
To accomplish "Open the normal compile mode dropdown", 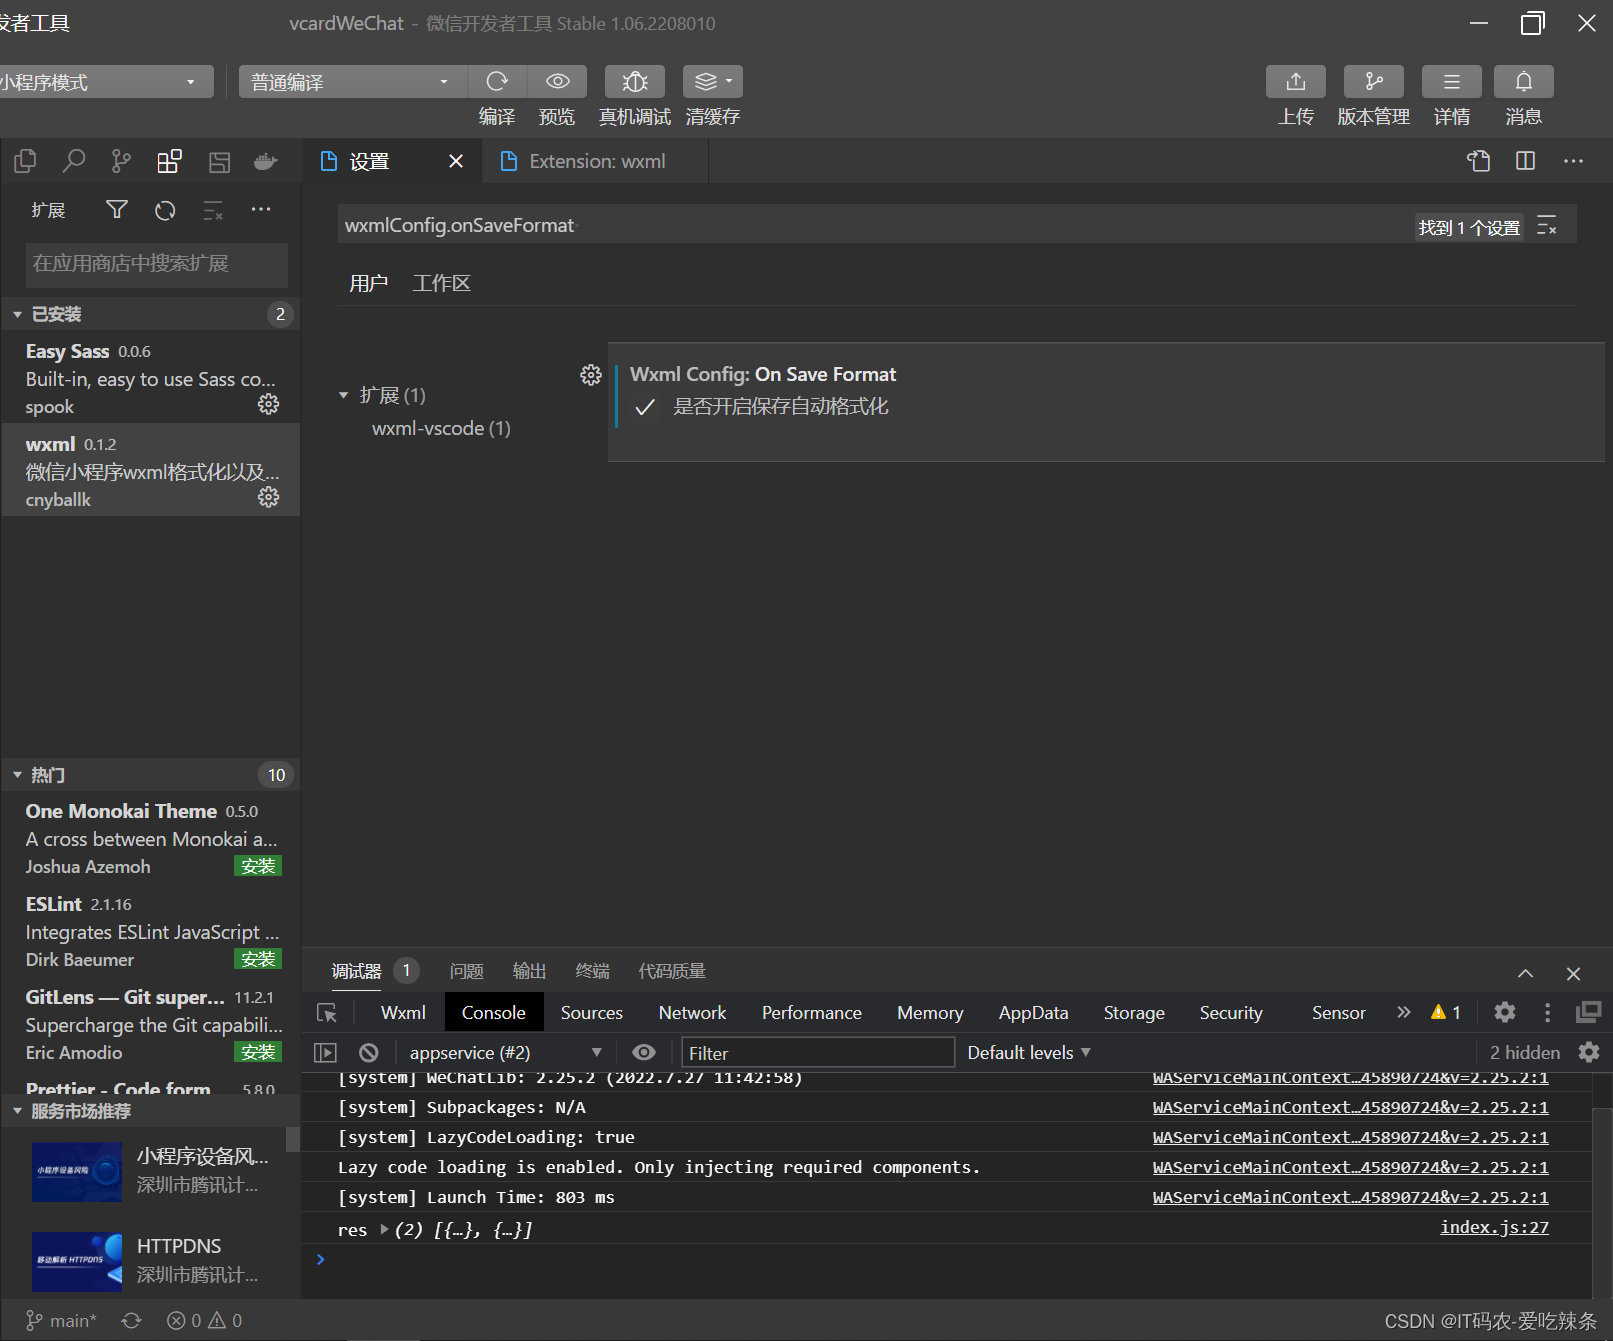I will point(352,82).
